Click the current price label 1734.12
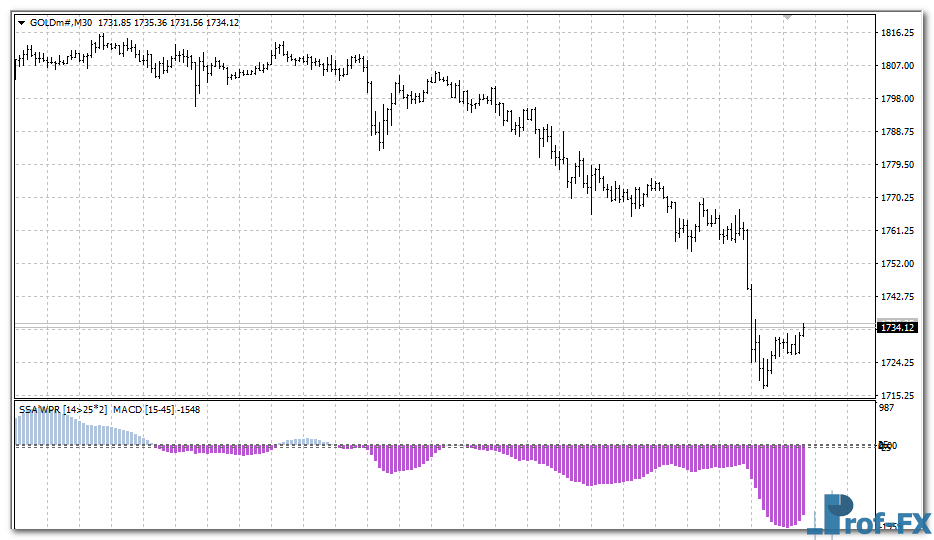934x540 pixels. 897,327
